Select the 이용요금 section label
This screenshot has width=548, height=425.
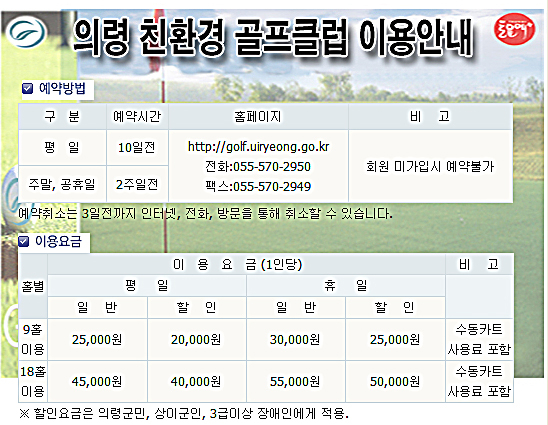(58, 241)
